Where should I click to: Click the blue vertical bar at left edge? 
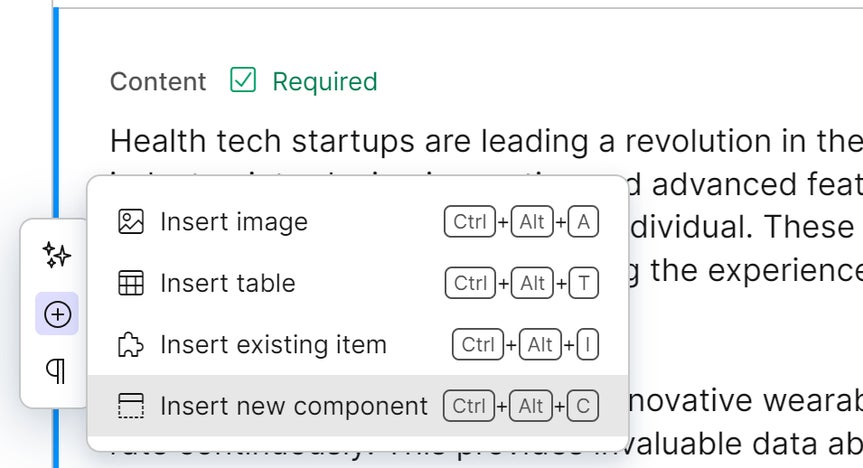coord(56,100)
